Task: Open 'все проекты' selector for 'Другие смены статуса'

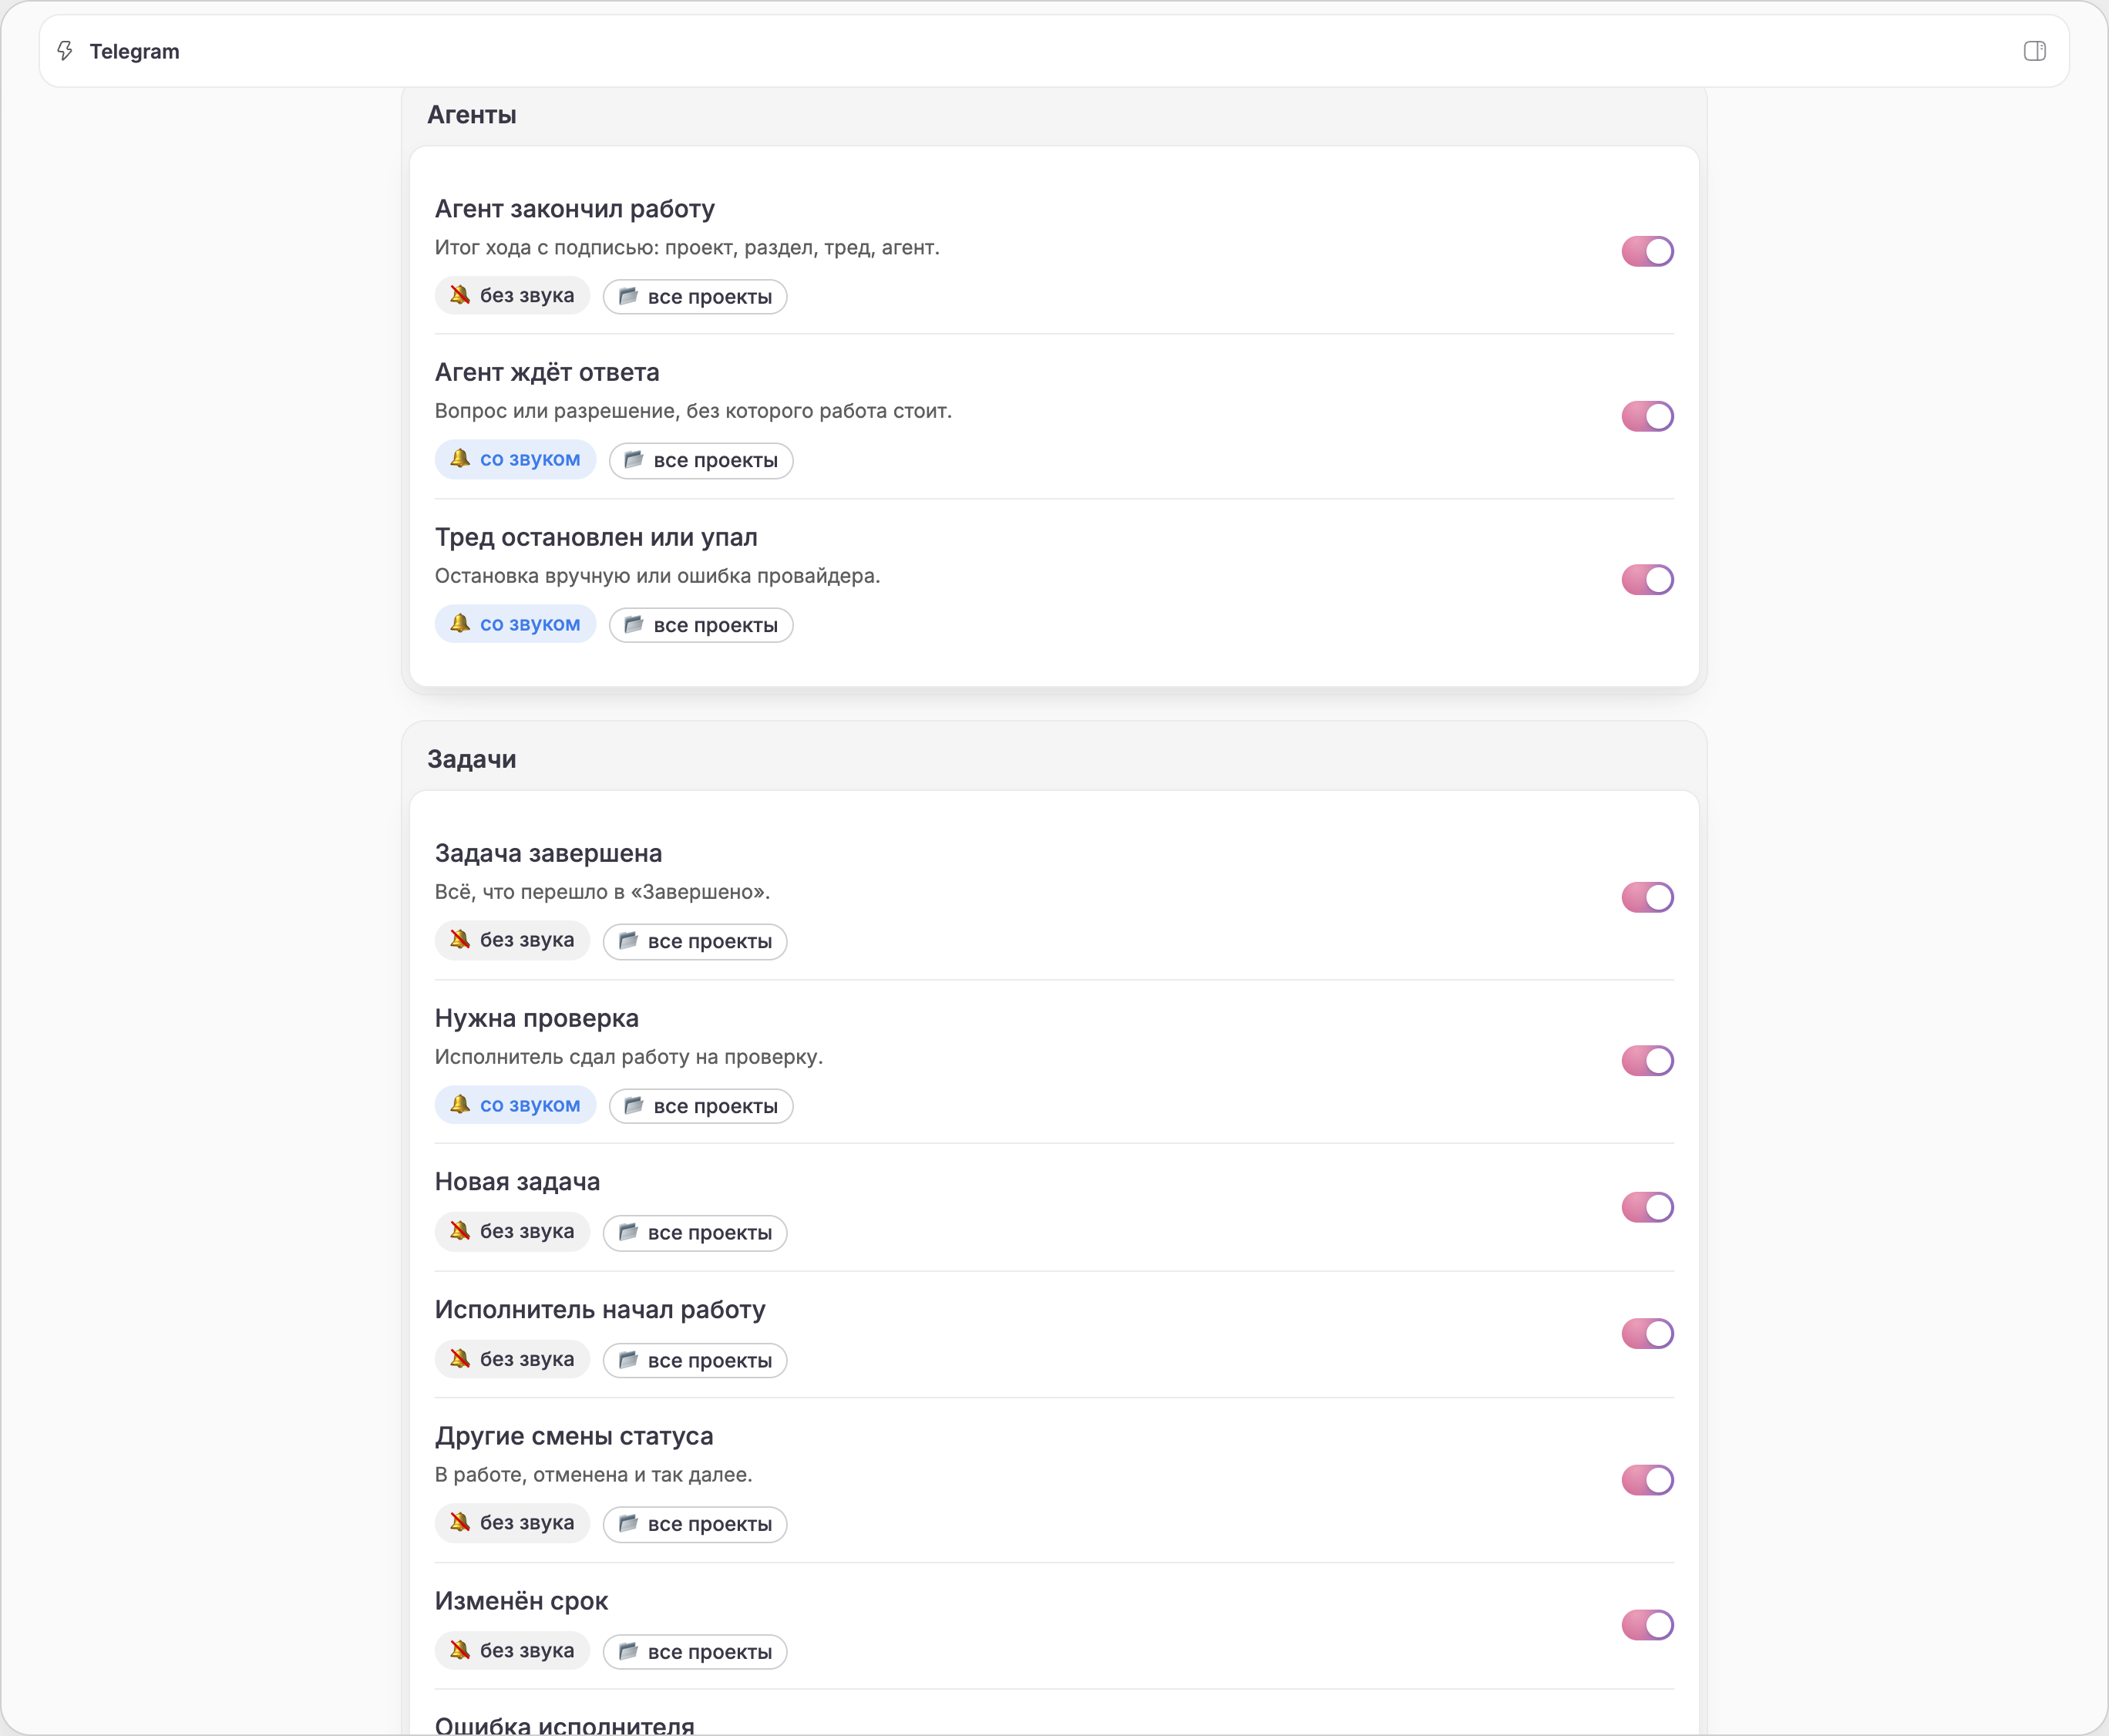Action: [x=695, y=1525]
